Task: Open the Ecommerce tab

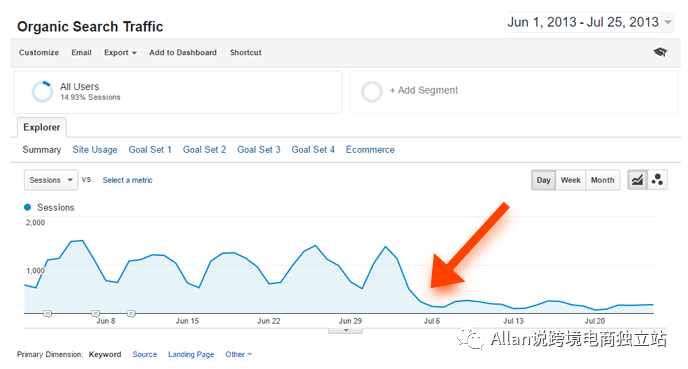Action: 370,150
